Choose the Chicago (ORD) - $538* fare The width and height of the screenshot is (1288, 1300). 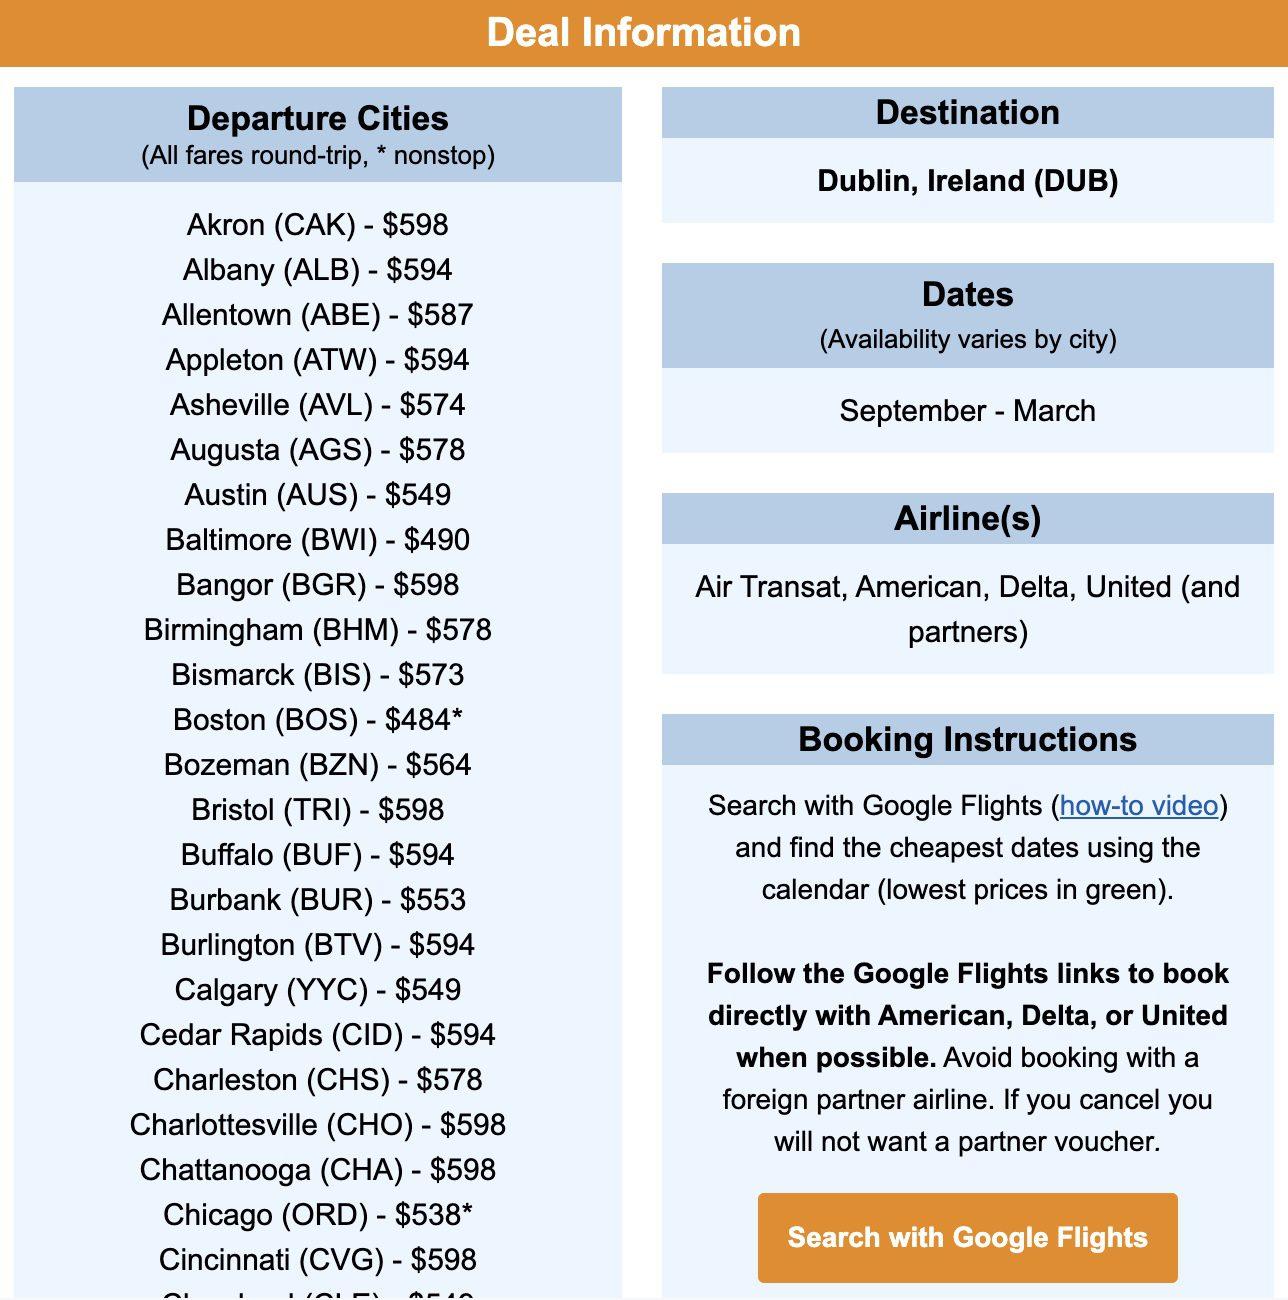(318, 1215)
